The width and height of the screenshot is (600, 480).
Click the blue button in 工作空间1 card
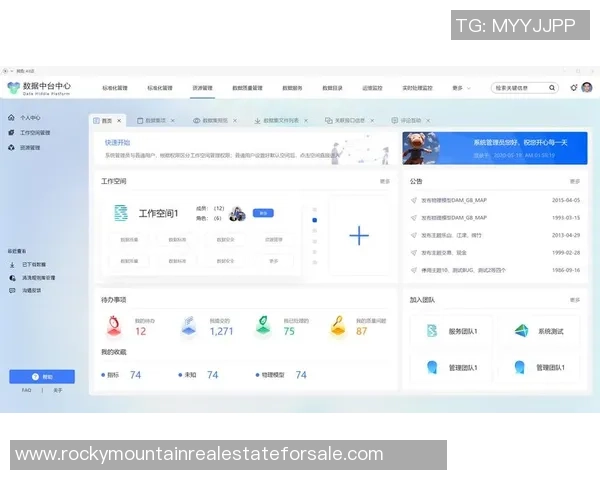click(x=263, y=213)
